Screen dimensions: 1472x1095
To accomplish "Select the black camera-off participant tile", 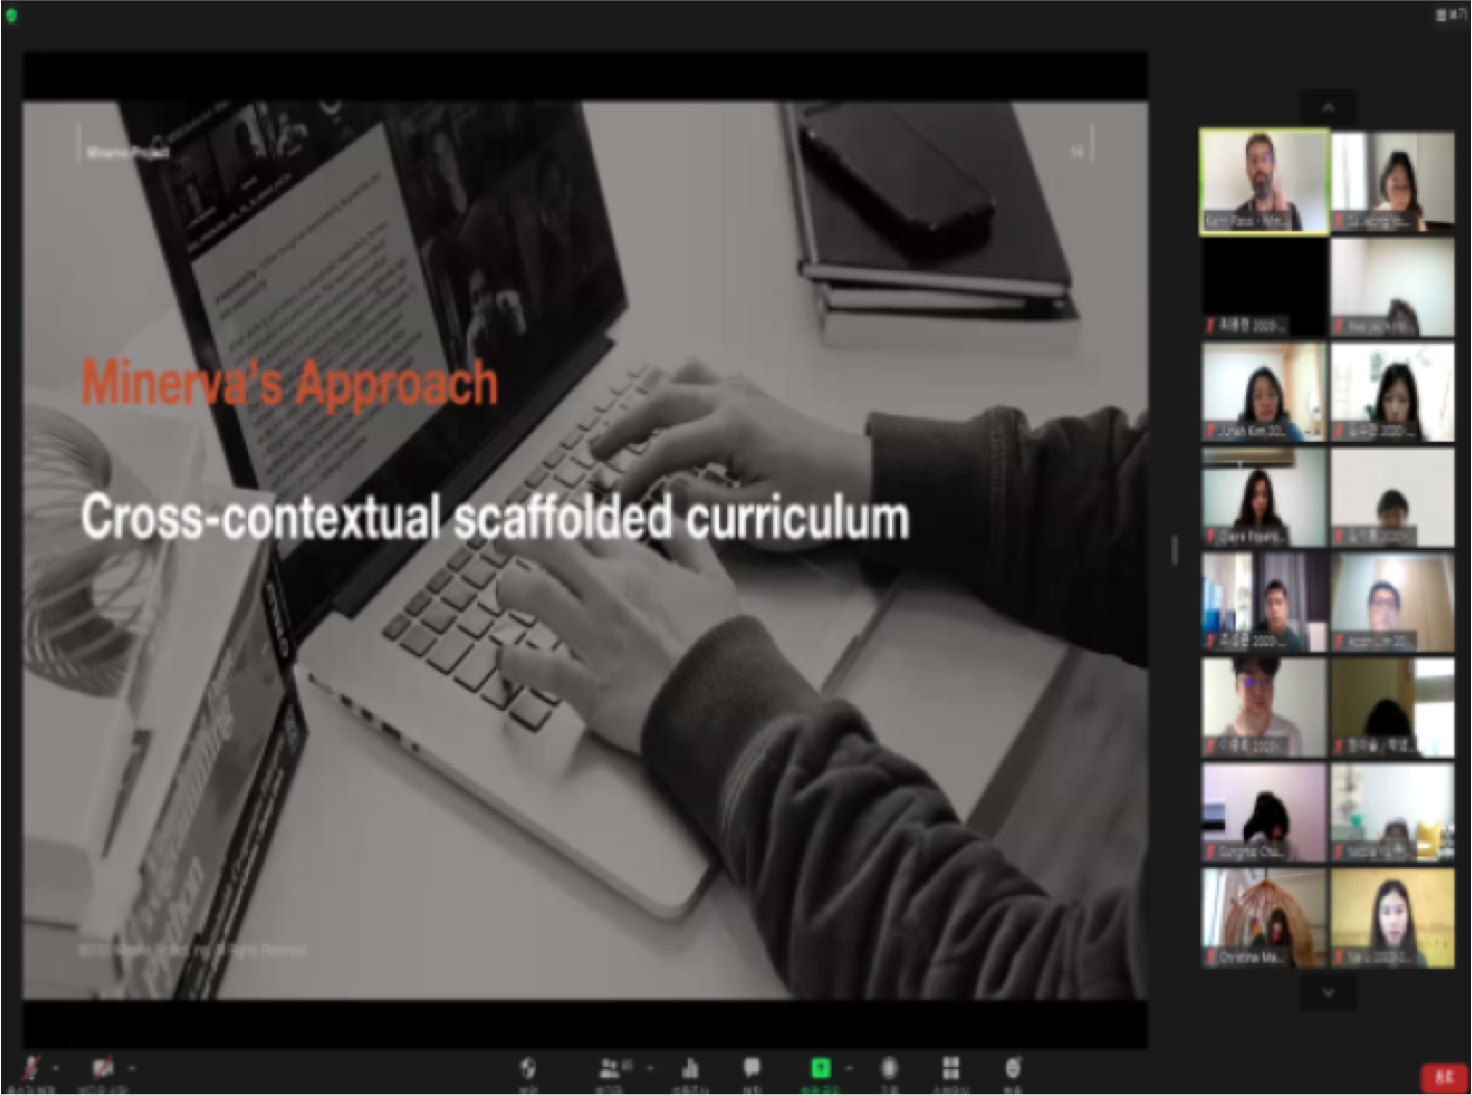I will [x=1264, y=287].
